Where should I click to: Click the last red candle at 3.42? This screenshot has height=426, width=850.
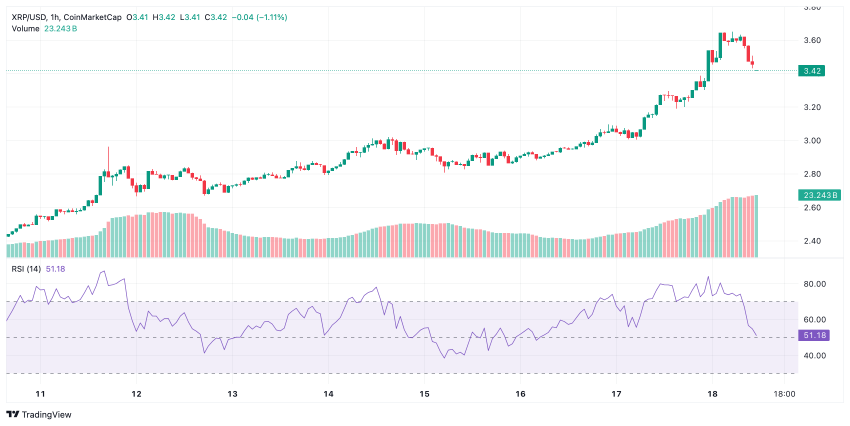(756, 68)
